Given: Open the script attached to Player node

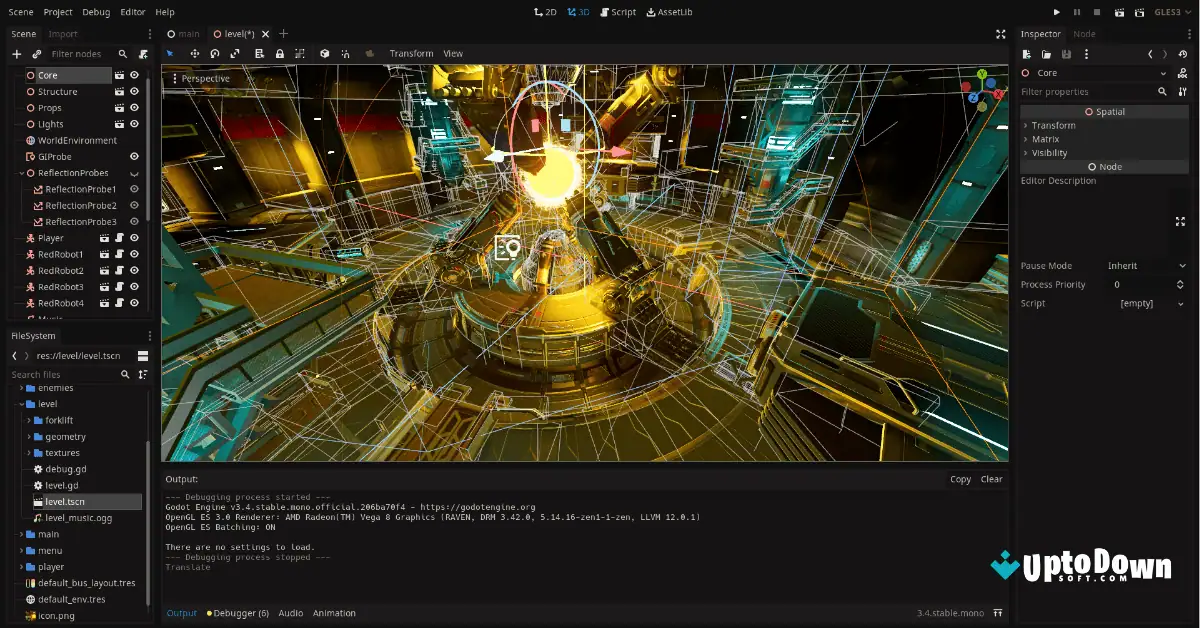Looking at the screenshot, I should (119, 237).
